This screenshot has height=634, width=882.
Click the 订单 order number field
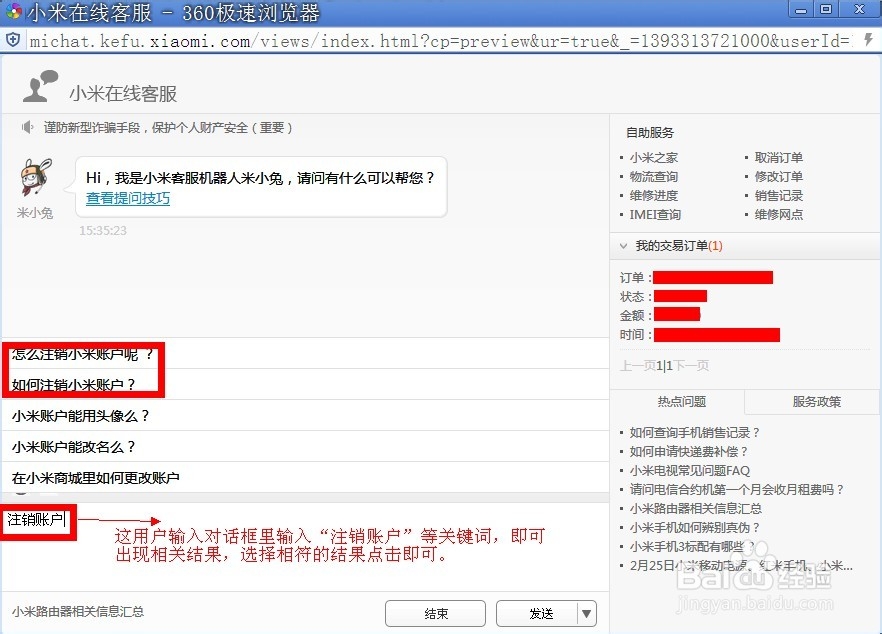(x=713, y=277)
